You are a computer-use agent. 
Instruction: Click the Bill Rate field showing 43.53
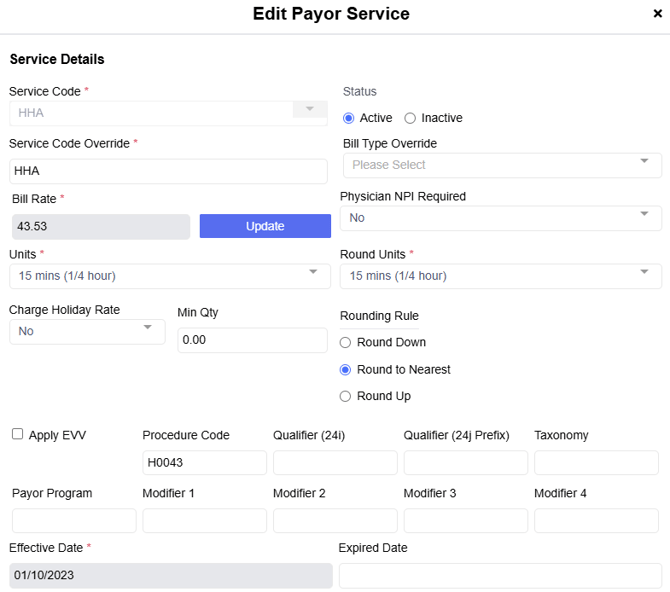pos(101,227)
